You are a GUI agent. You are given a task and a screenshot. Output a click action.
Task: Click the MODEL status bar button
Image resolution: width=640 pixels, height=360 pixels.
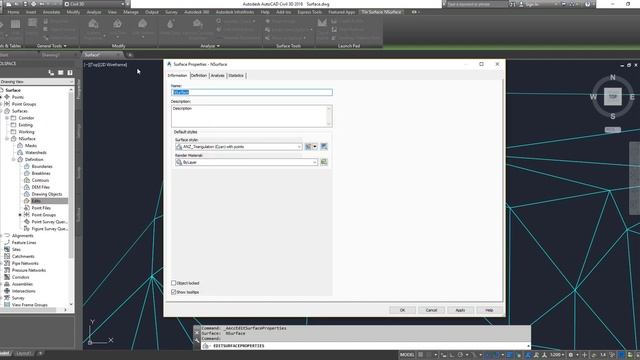407,355
